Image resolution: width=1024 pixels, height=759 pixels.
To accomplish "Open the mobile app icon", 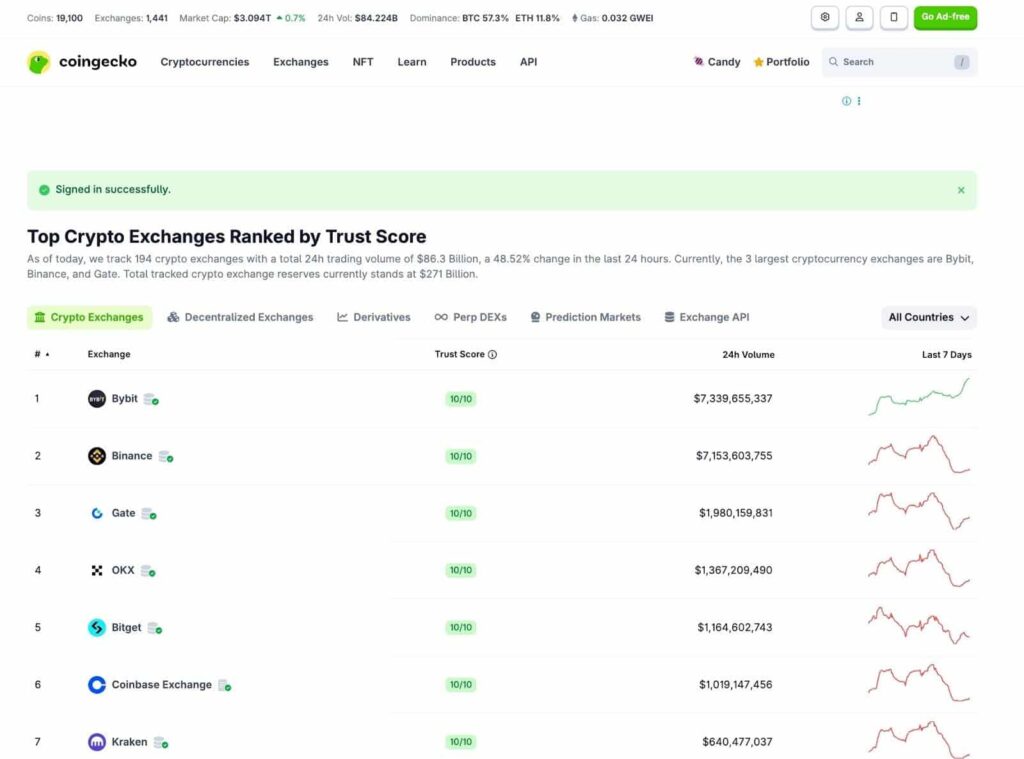I will (893, 17).
